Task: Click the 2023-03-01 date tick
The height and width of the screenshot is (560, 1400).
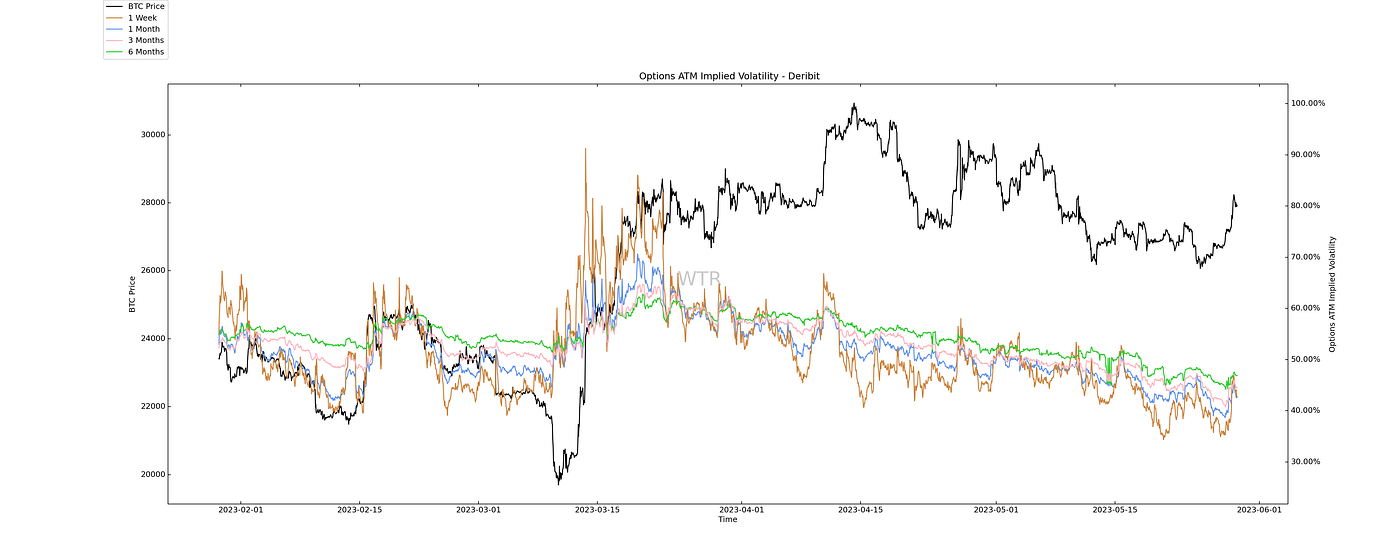Action: 479,509
